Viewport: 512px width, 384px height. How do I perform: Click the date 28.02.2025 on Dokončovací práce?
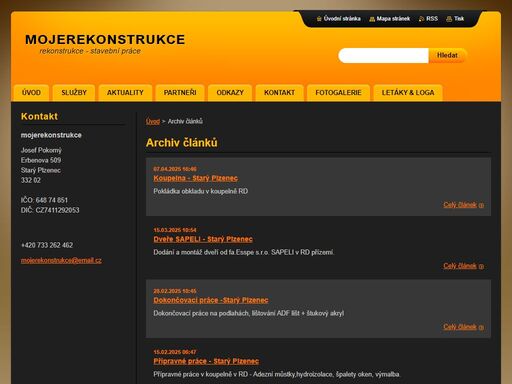pyautogui.click(x=175, y=291)
